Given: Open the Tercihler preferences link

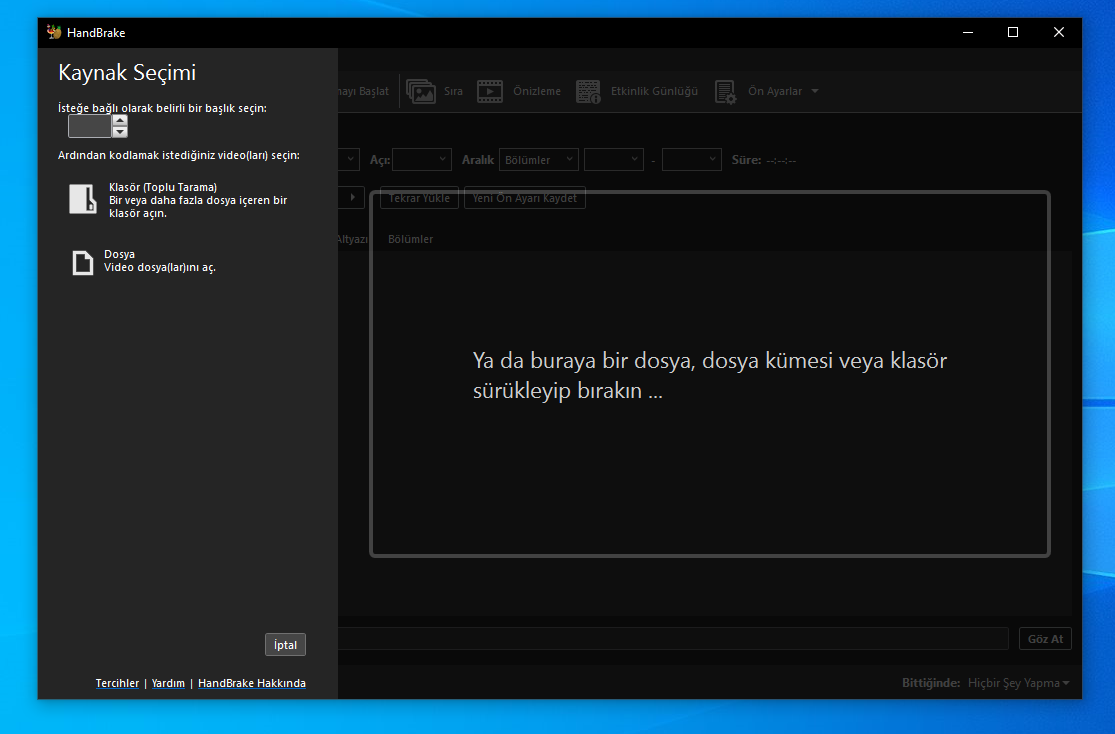Looking at the screenshot, I should (117, 684).
